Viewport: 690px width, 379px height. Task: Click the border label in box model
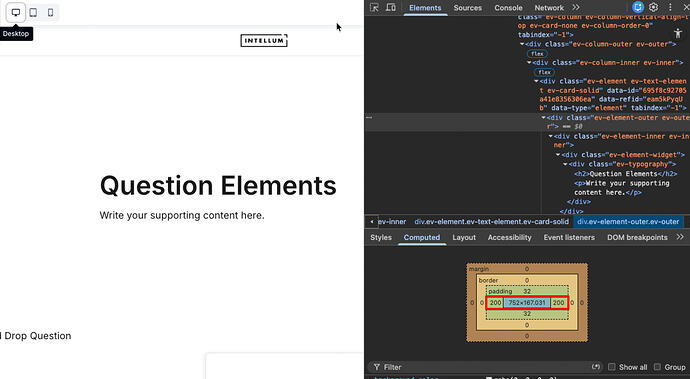click(x=488, y=280)
